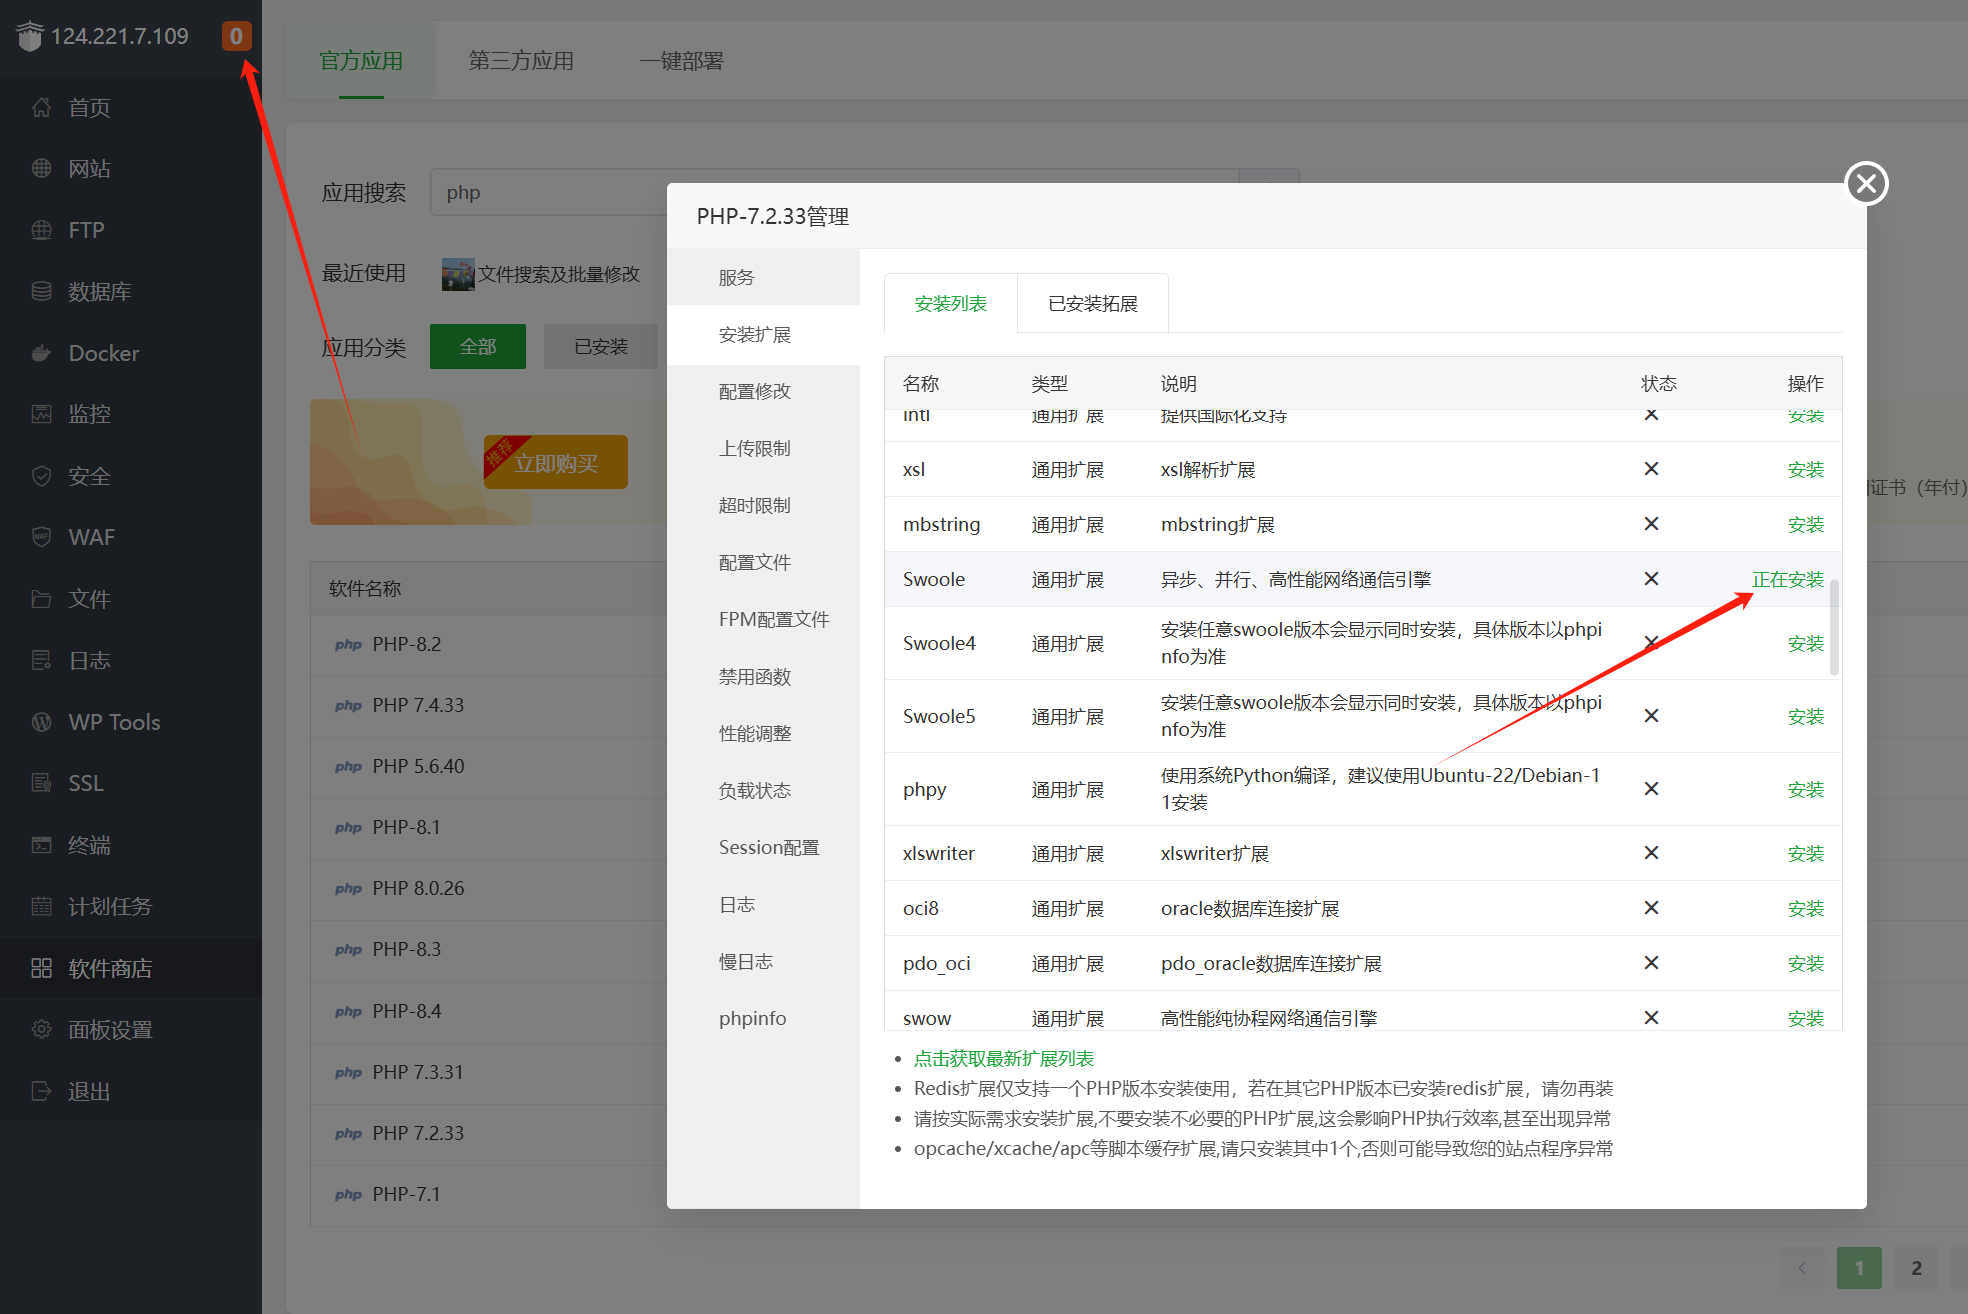Open phpinfo section

click(763, 1018)
